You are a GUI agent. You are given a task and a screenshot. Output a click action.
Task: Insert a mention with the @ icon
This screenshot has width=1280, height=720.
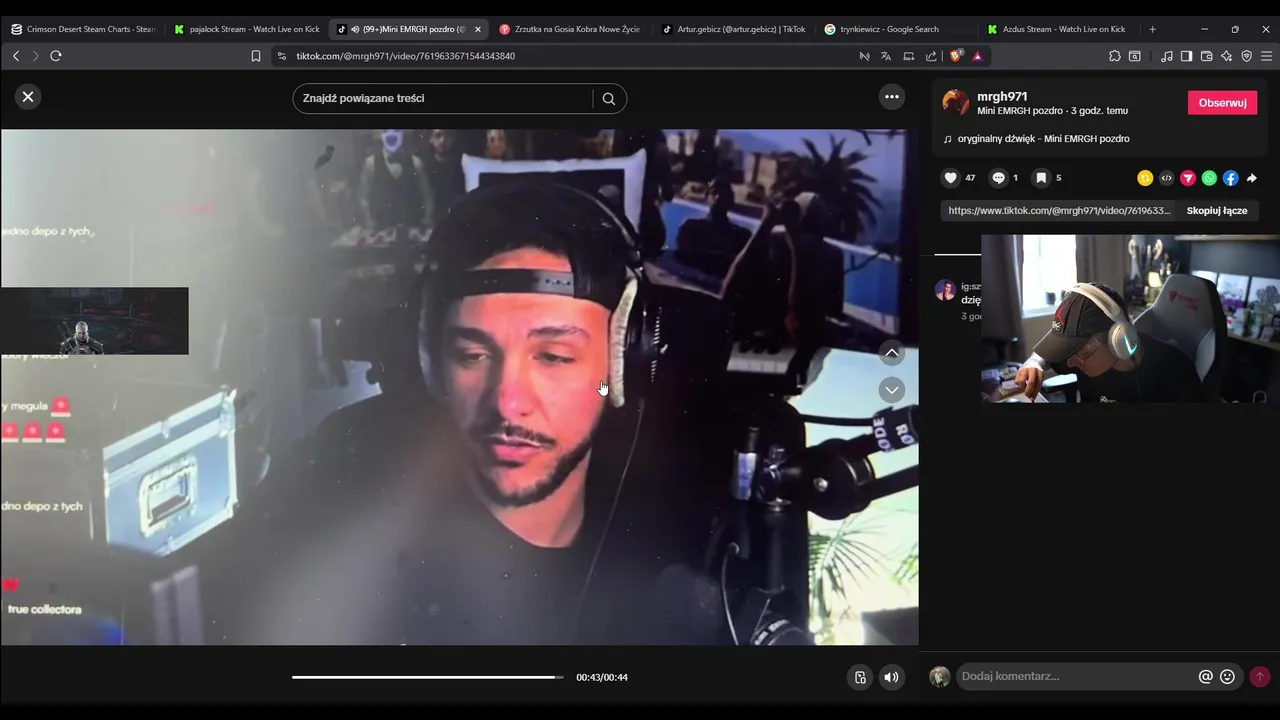point(1206,677)
